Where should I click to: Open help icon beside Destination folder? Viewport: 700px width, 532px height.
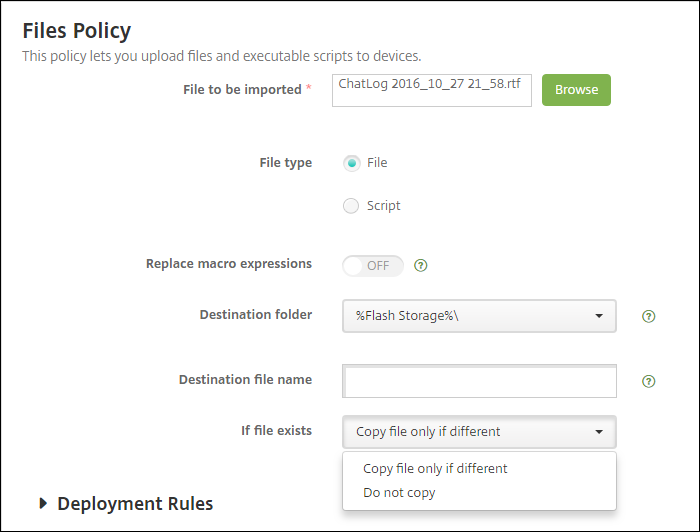pos(649,316)
